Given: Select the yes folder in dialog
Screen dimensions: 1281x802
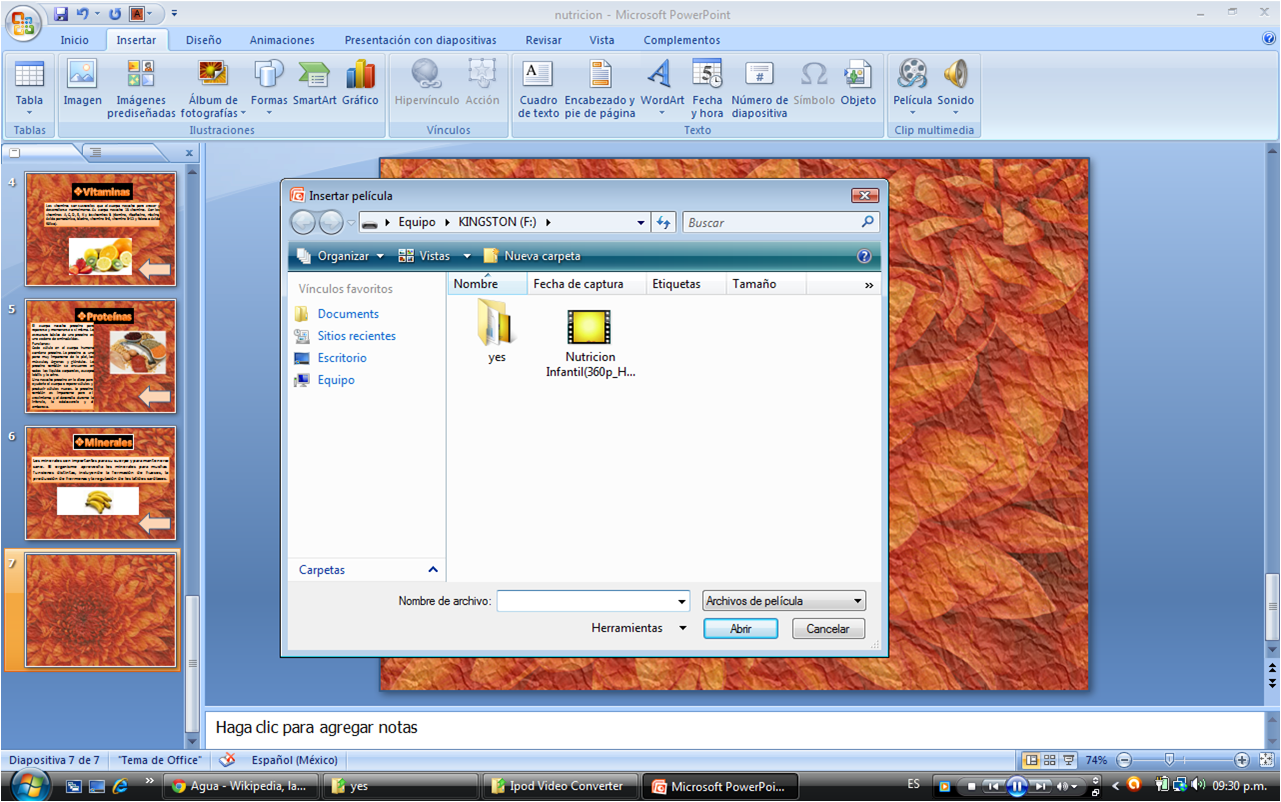Looking at the screenshot, I should tap(497, 332).
